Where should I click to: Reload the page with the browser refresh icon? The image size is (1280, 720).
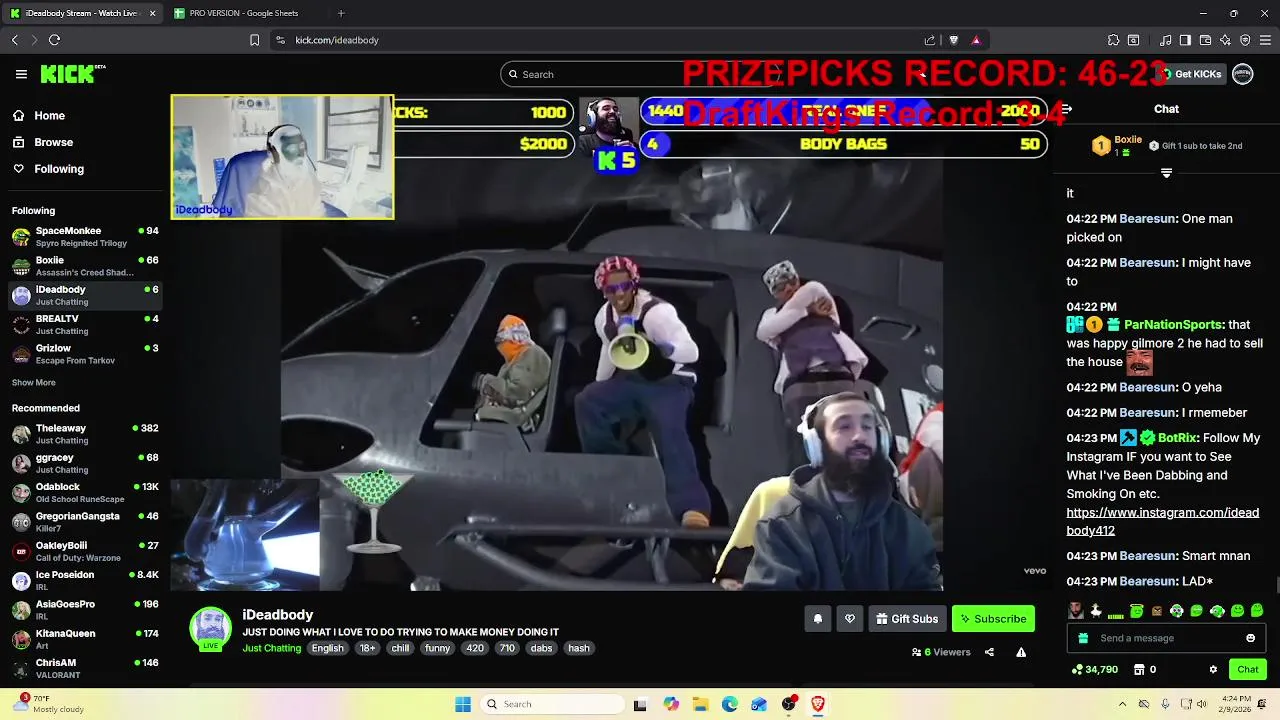pyautogui.click(x=54, y=40)
